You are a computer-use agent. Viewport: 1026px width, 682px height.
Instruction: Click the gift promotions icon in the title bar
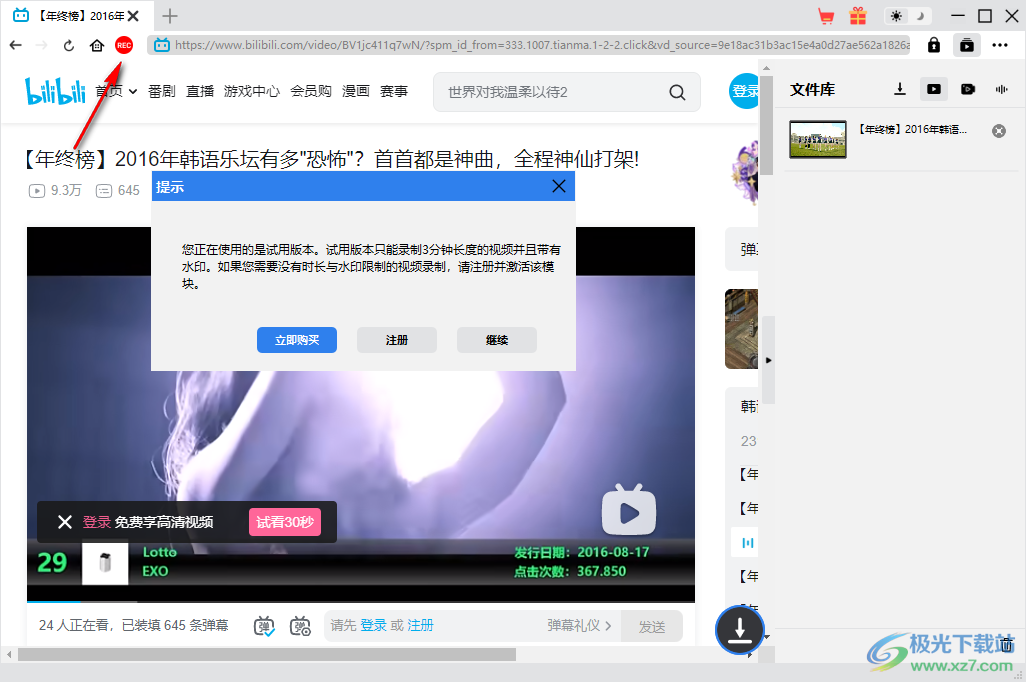(x=858, y=15)
